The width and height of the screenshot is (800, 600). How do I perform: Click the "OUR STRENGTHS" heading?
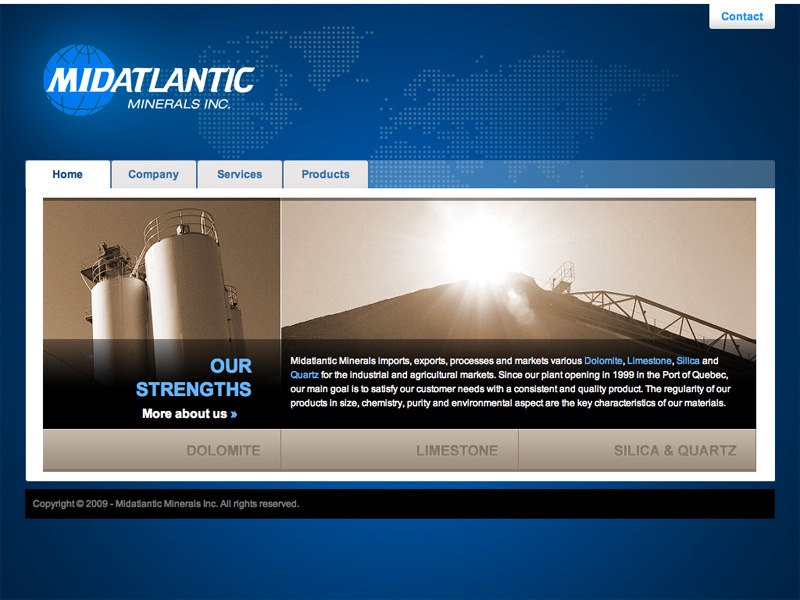click(x=194, y=377)
